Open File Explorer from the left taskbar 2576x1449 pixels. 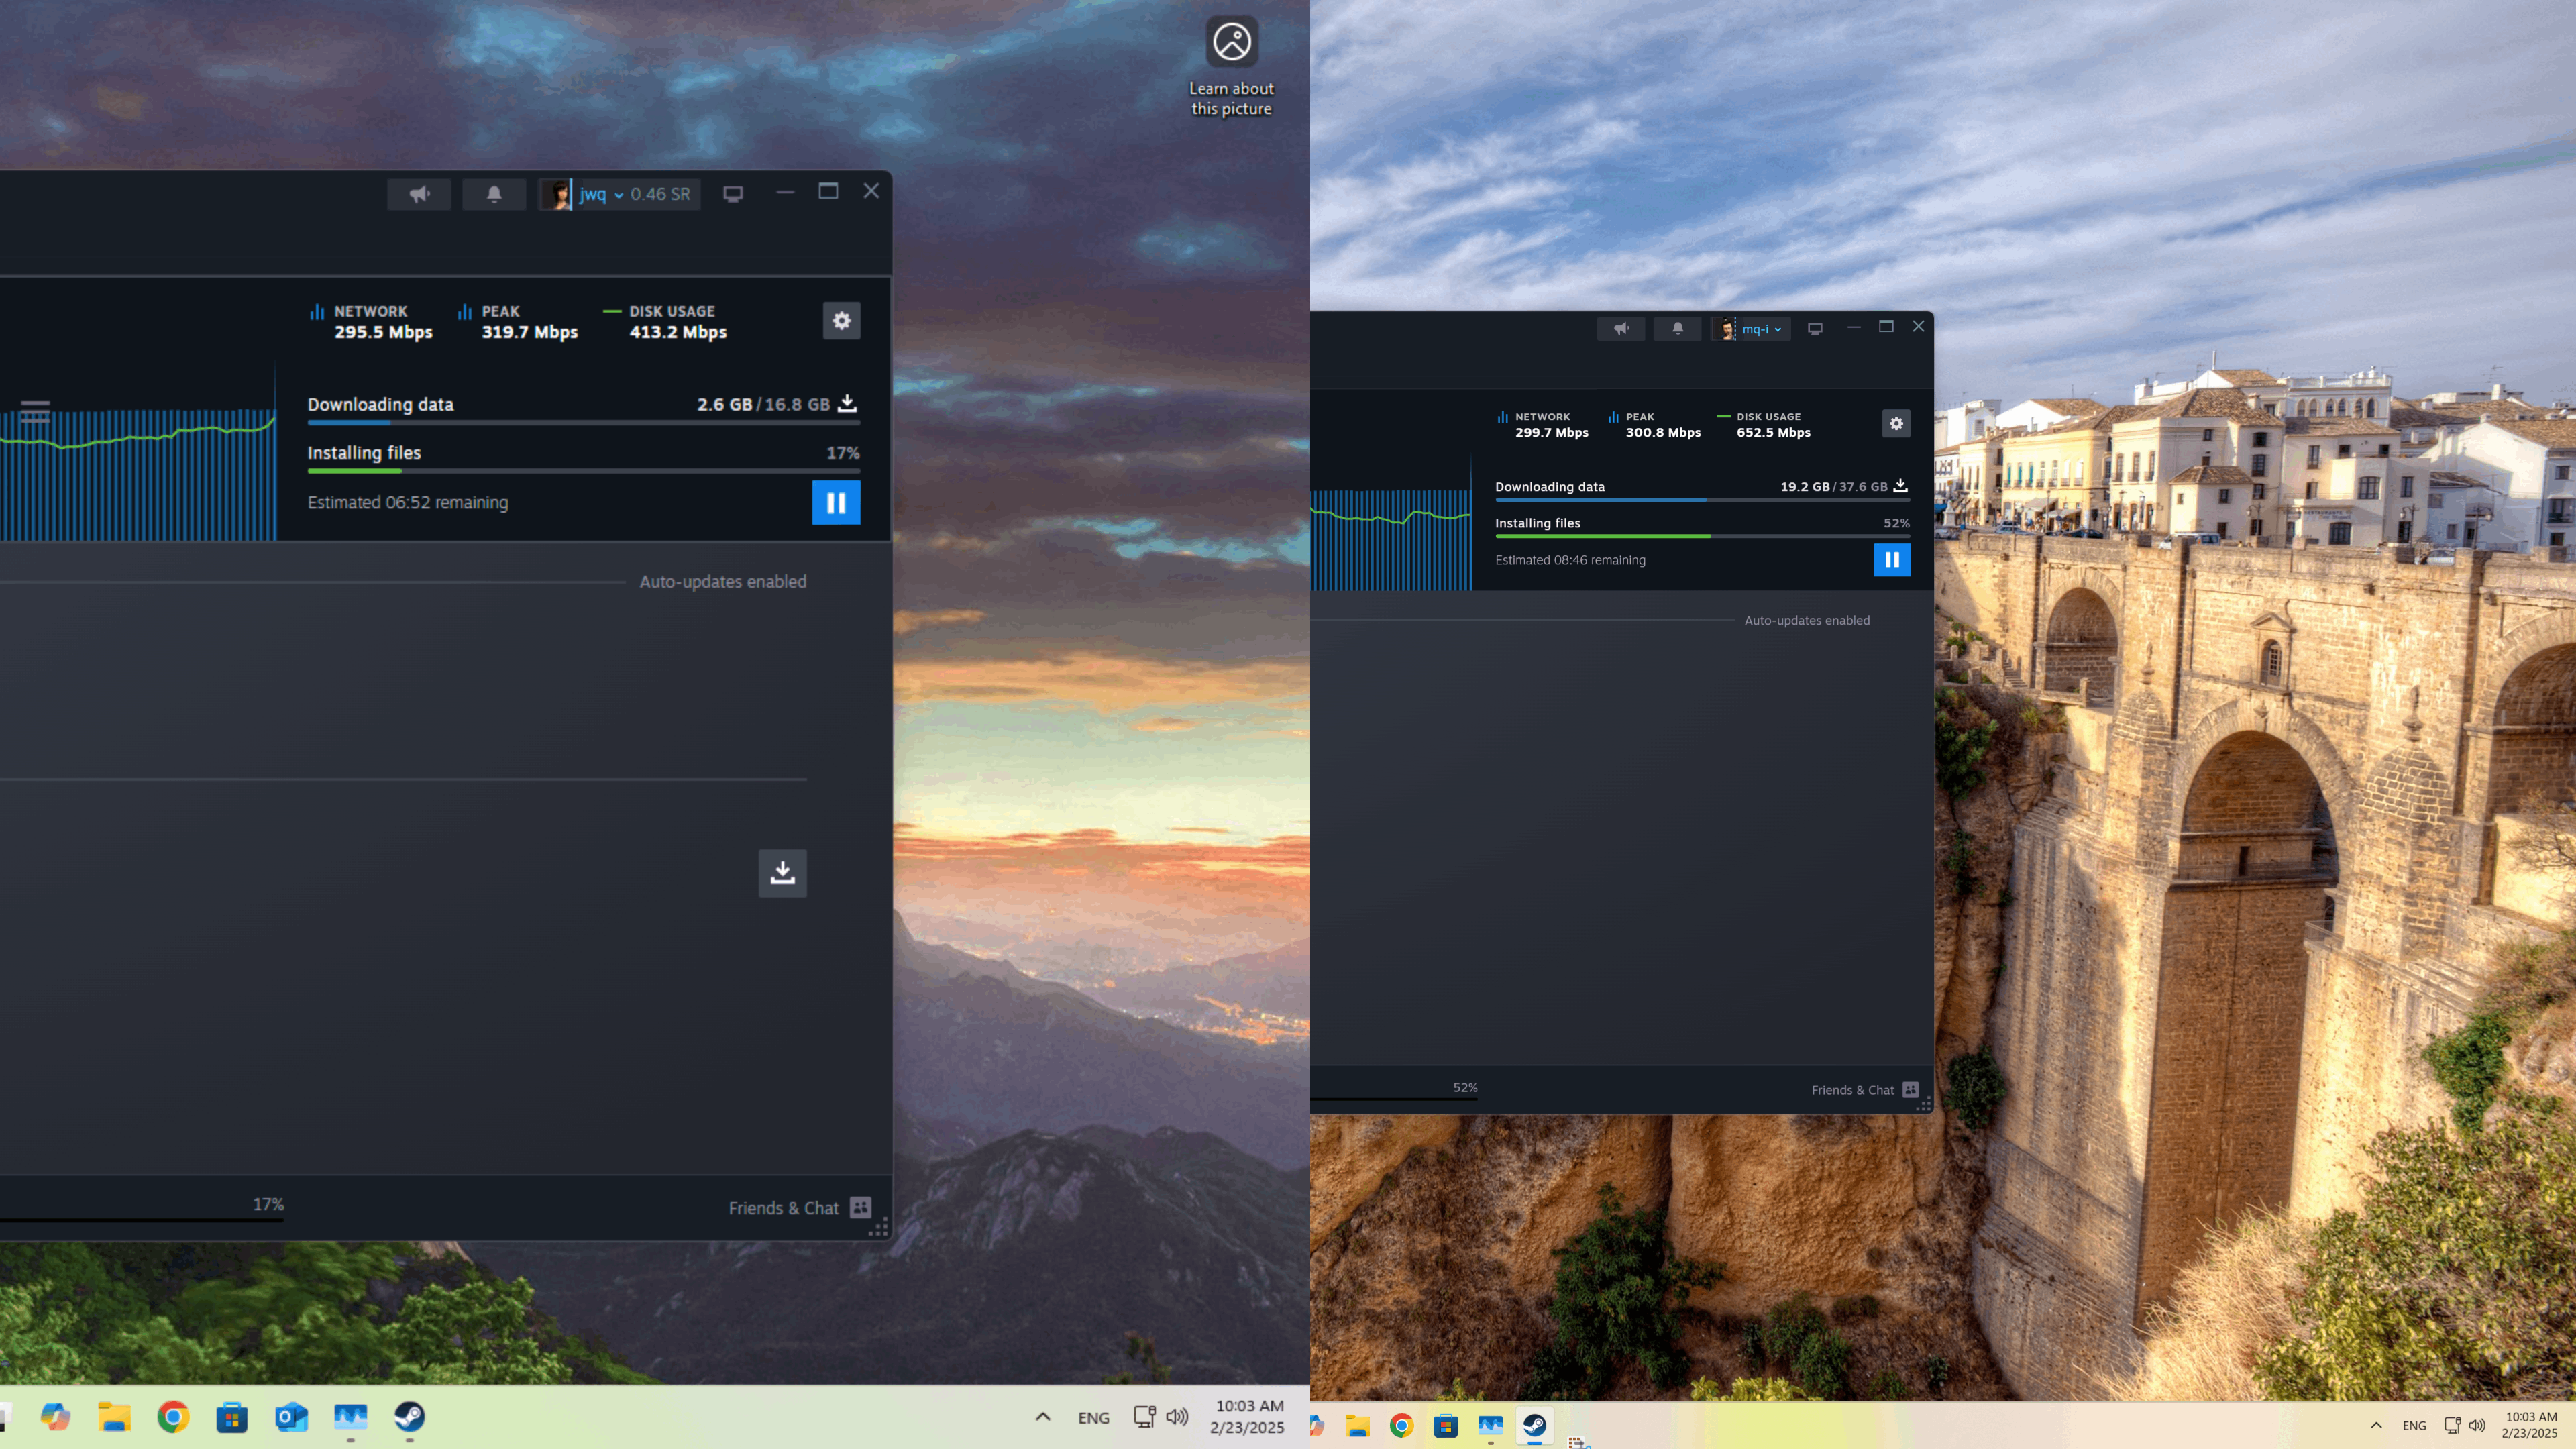(x=114, y=1417)
